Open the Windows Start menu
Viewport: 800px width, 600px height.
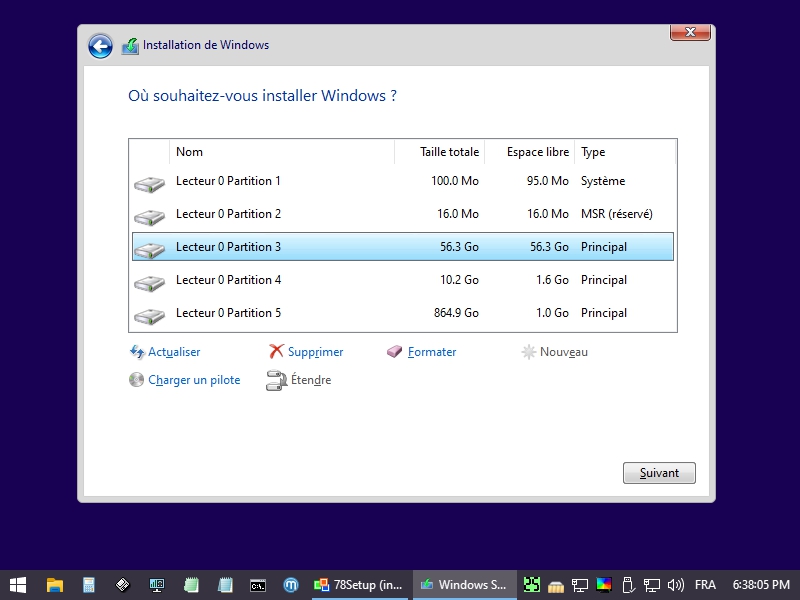click(x=18, y=585)
